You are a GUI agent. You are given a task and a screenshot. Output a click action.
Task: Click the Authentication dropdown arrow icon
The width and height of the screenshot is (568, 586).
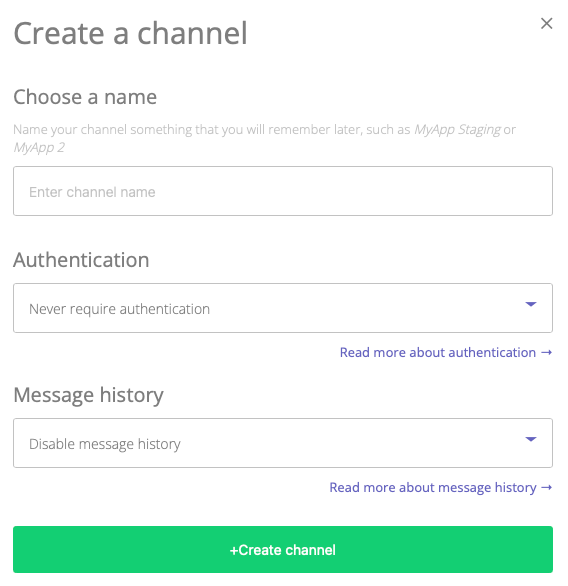[531, 304]
